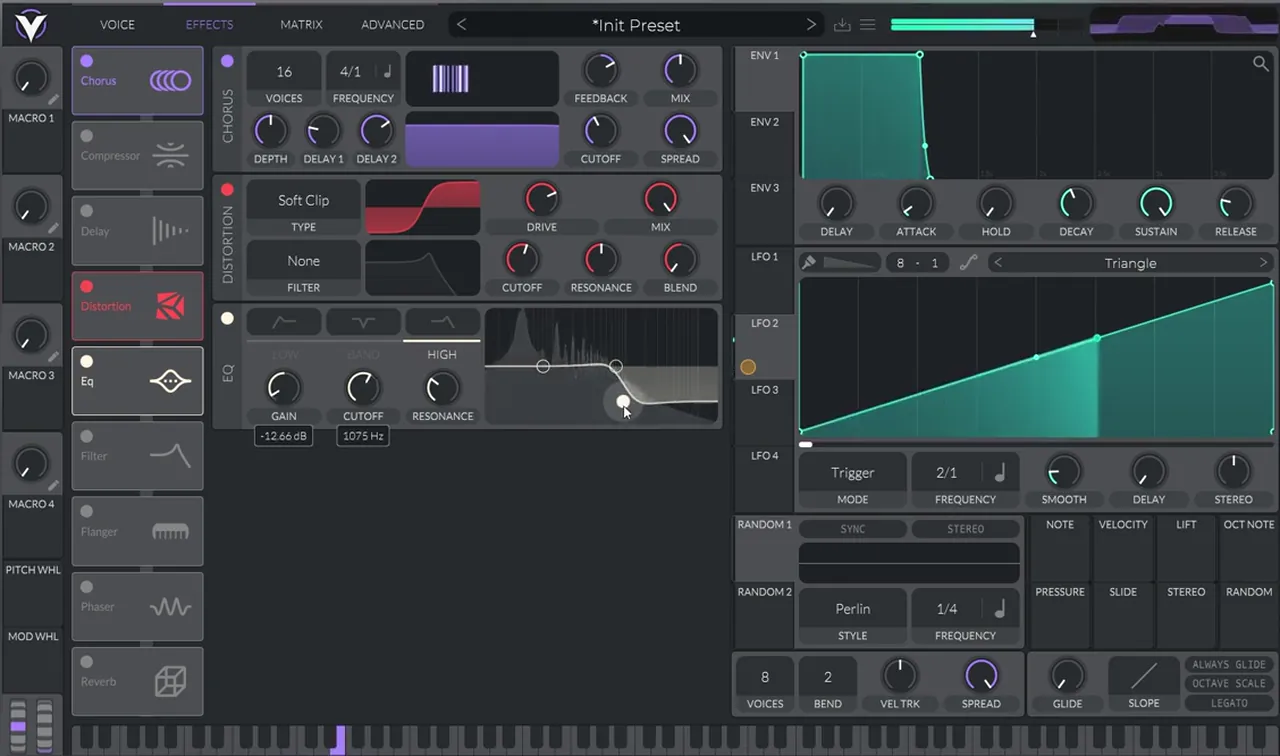
Task: Click the SUSTAIN knob in envelope section
Action: pyautogui.click(x=1156, y=203)
